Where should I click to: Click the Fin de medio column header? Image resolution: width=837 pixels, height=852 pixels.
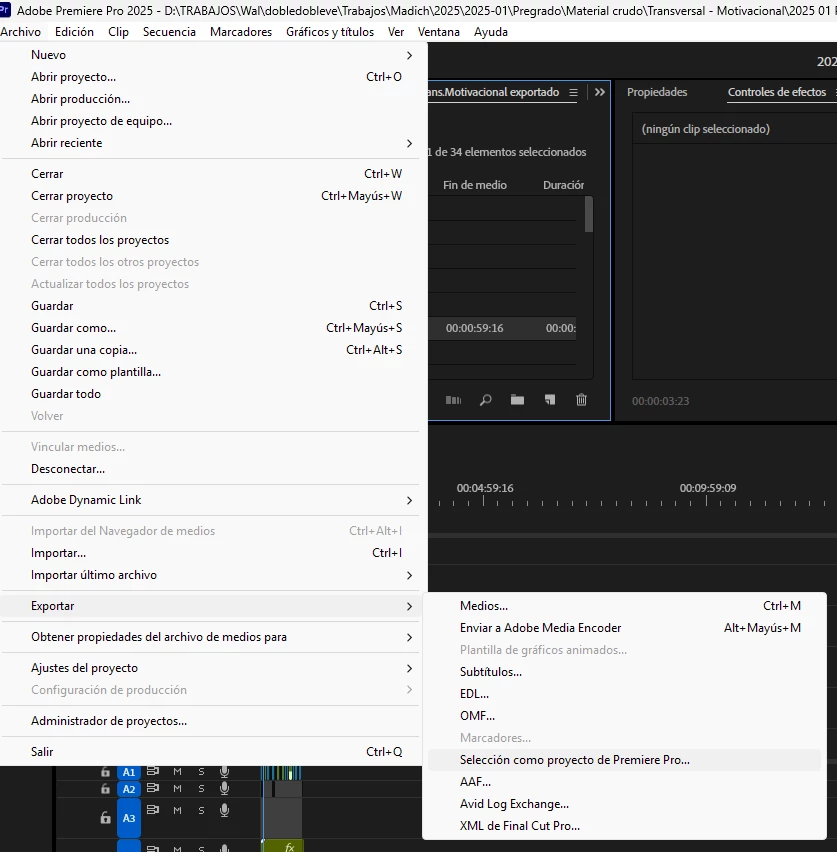tap(474, 185)
